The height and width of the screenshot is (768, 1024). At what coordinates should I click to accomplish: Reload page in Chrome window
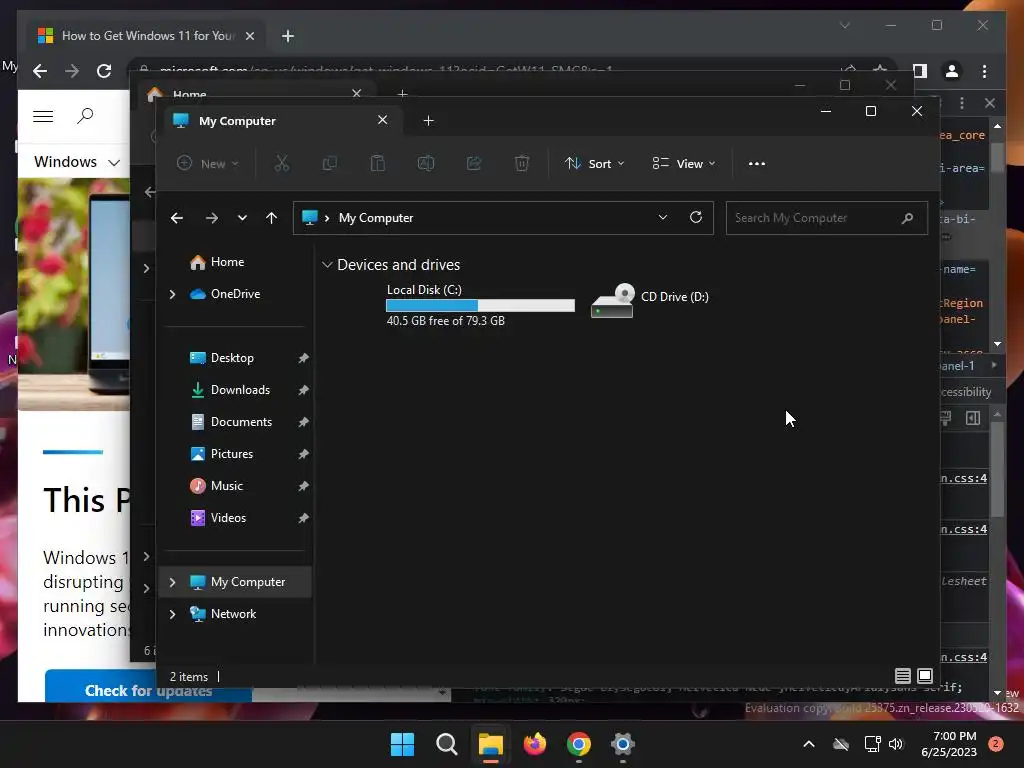coord(104,71)
